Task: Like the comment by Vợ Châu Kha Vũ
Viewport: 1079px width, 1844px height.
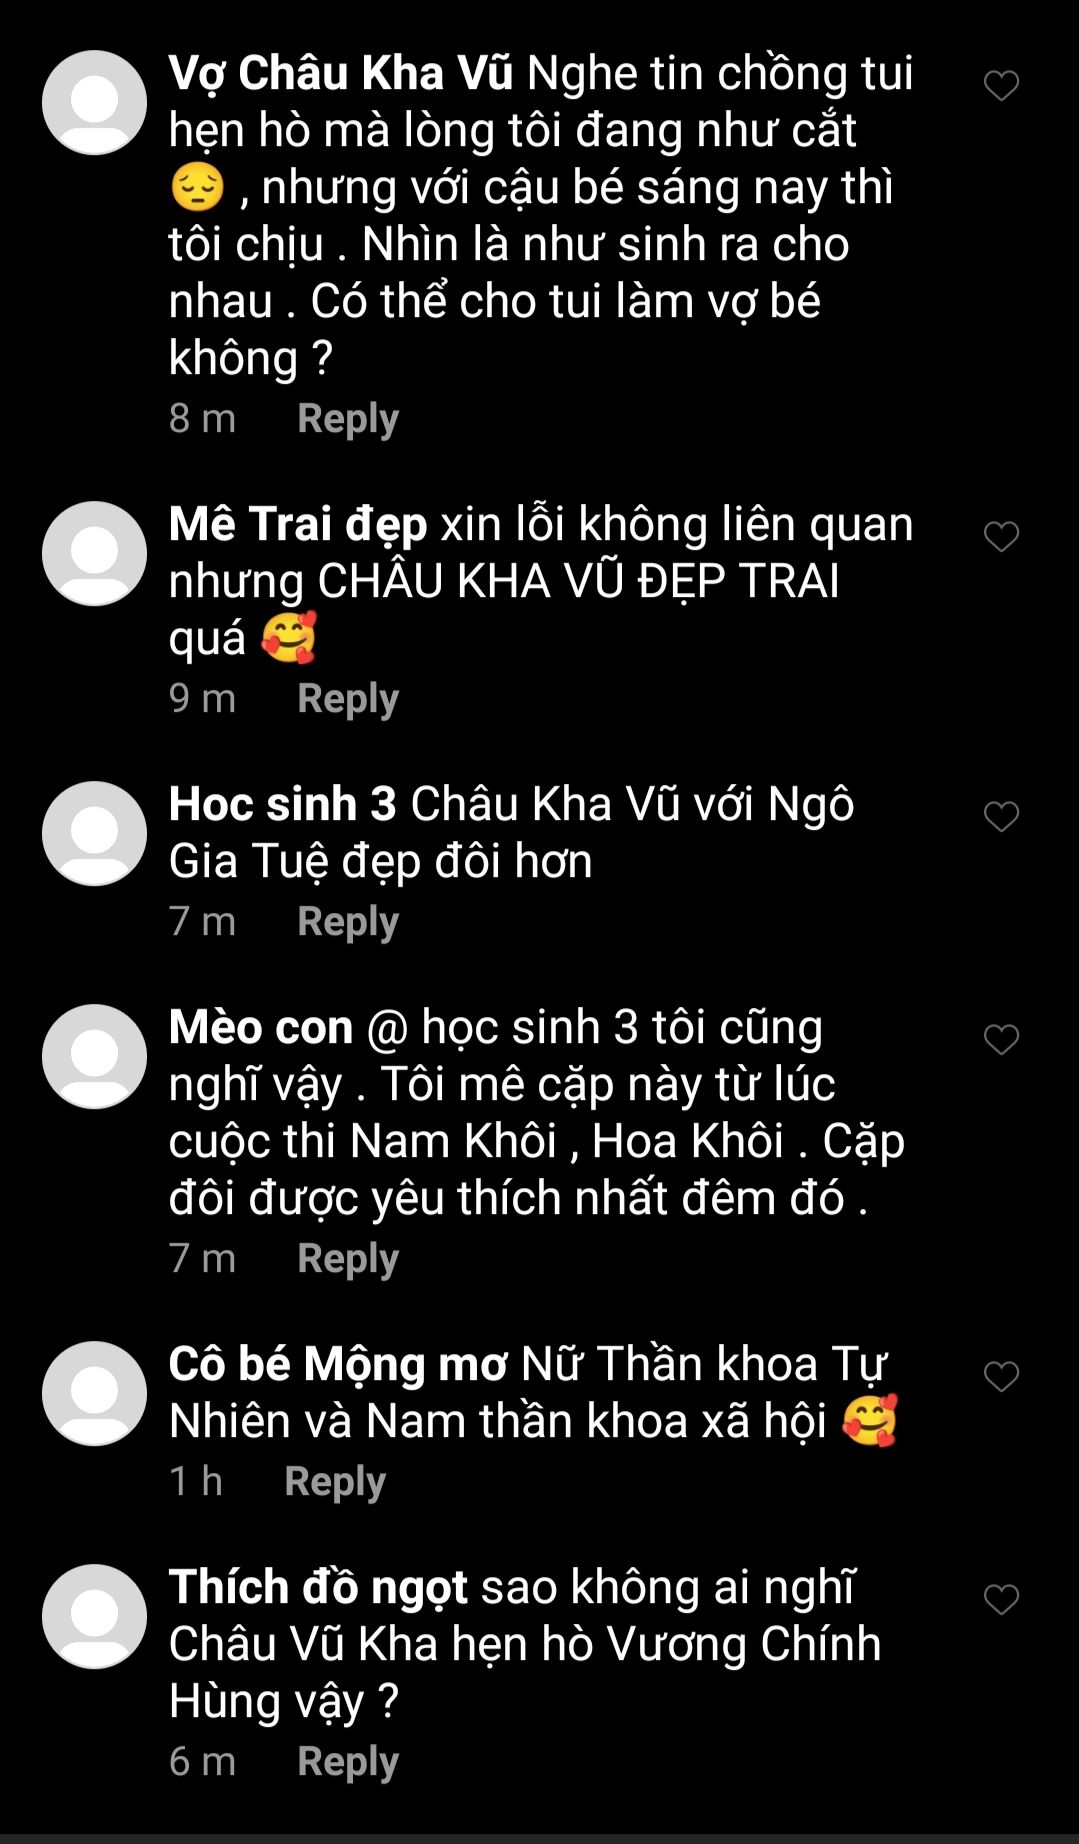Action: pos(1001,86)
